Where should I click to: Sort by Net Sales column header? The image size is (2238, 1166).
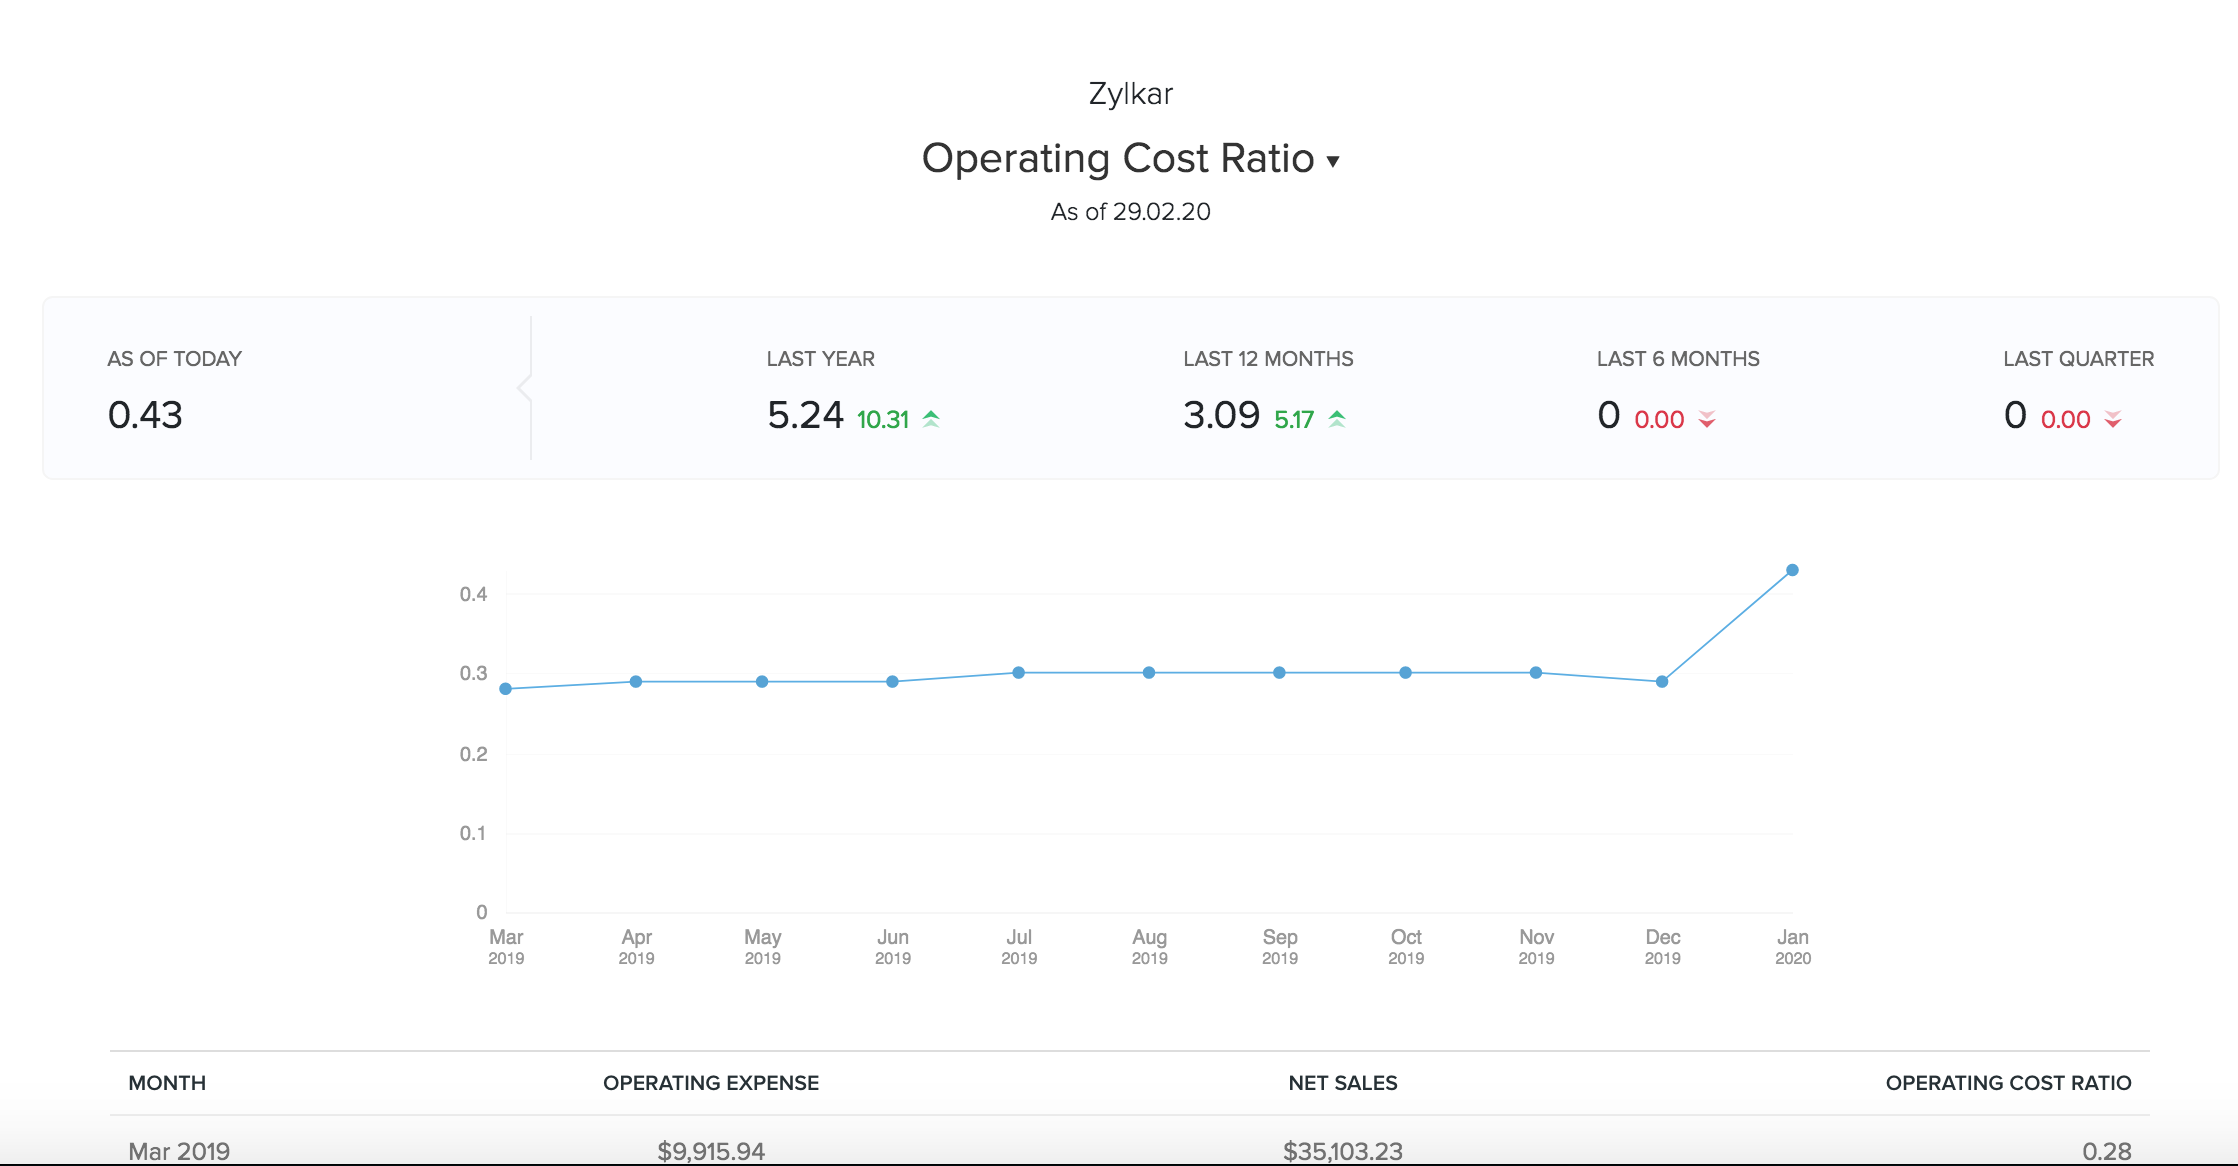pos(1342,1083)
